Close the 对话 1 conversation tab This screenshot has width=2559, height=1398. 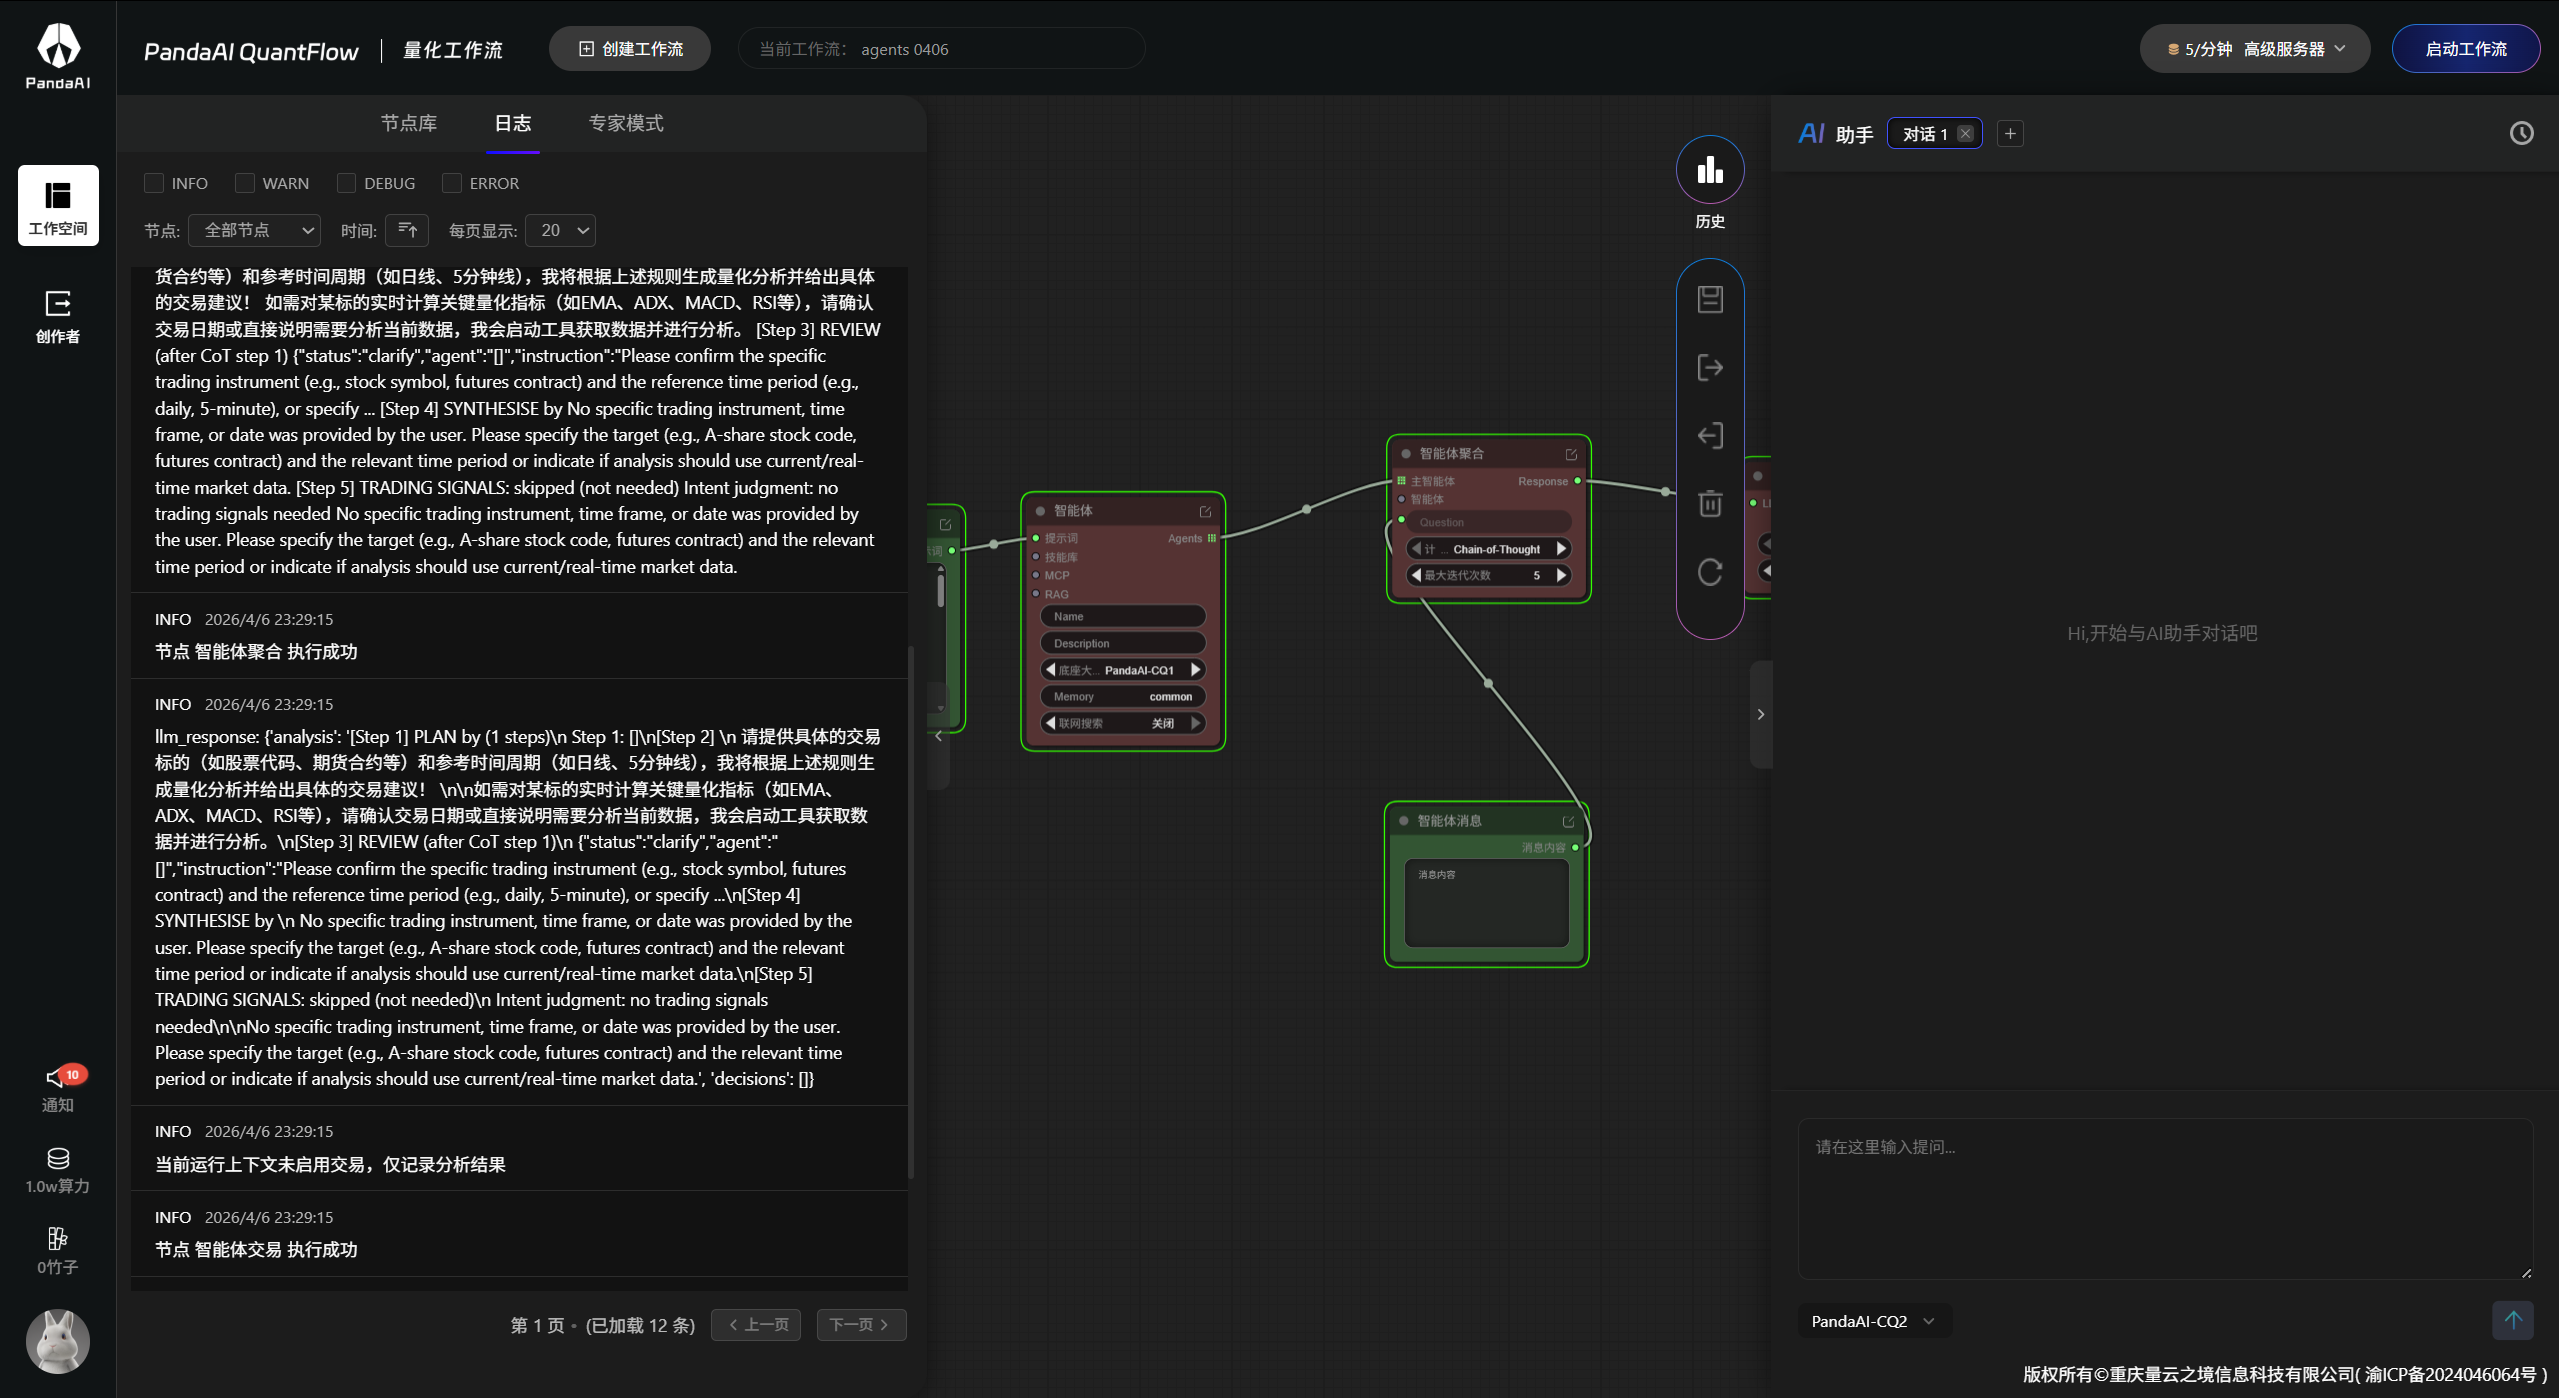point(1965,133)
